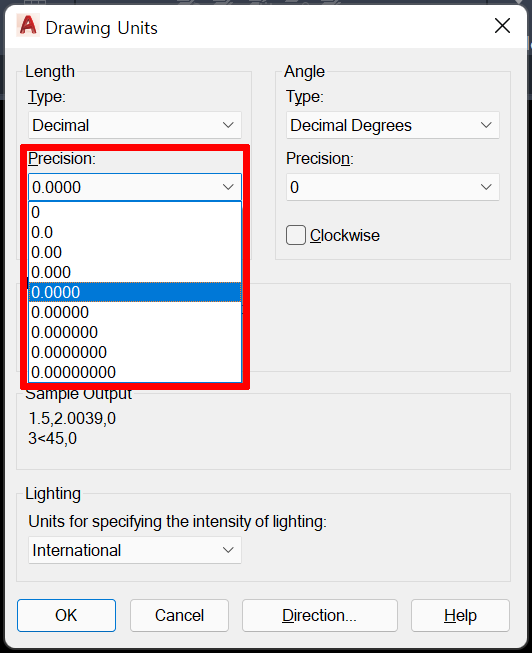
Task: Select precision option 0.0000000
Action: [135, 352]
